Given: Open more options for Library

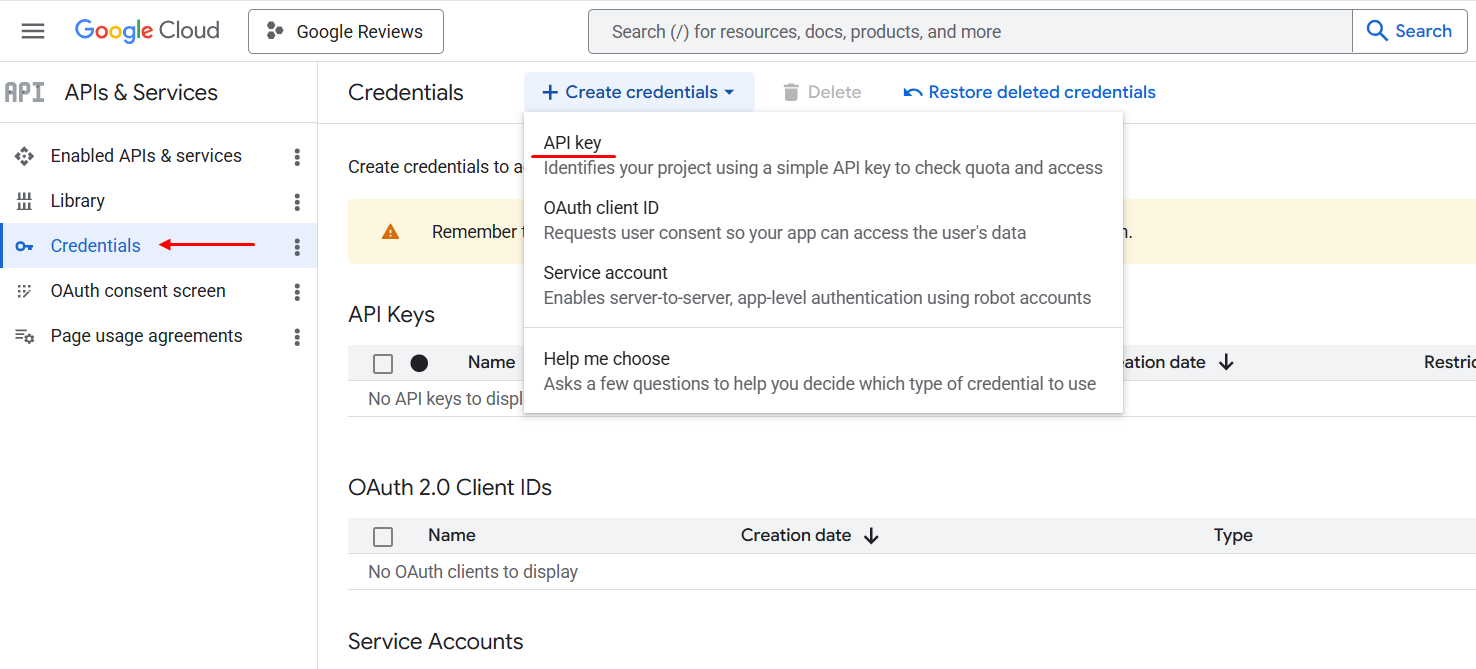Looking at the screenshot, I should point(297,202).
